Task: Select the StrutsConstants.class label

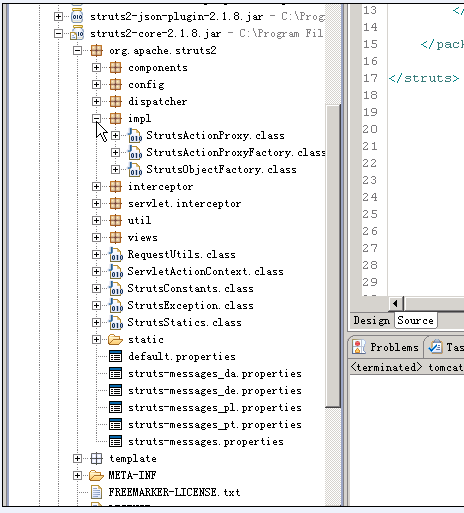Action: point(190,288)
